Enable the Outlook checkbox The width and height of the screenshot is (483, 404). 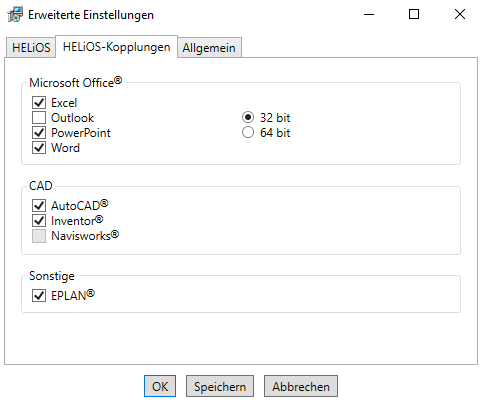click(x=39, y=117)
